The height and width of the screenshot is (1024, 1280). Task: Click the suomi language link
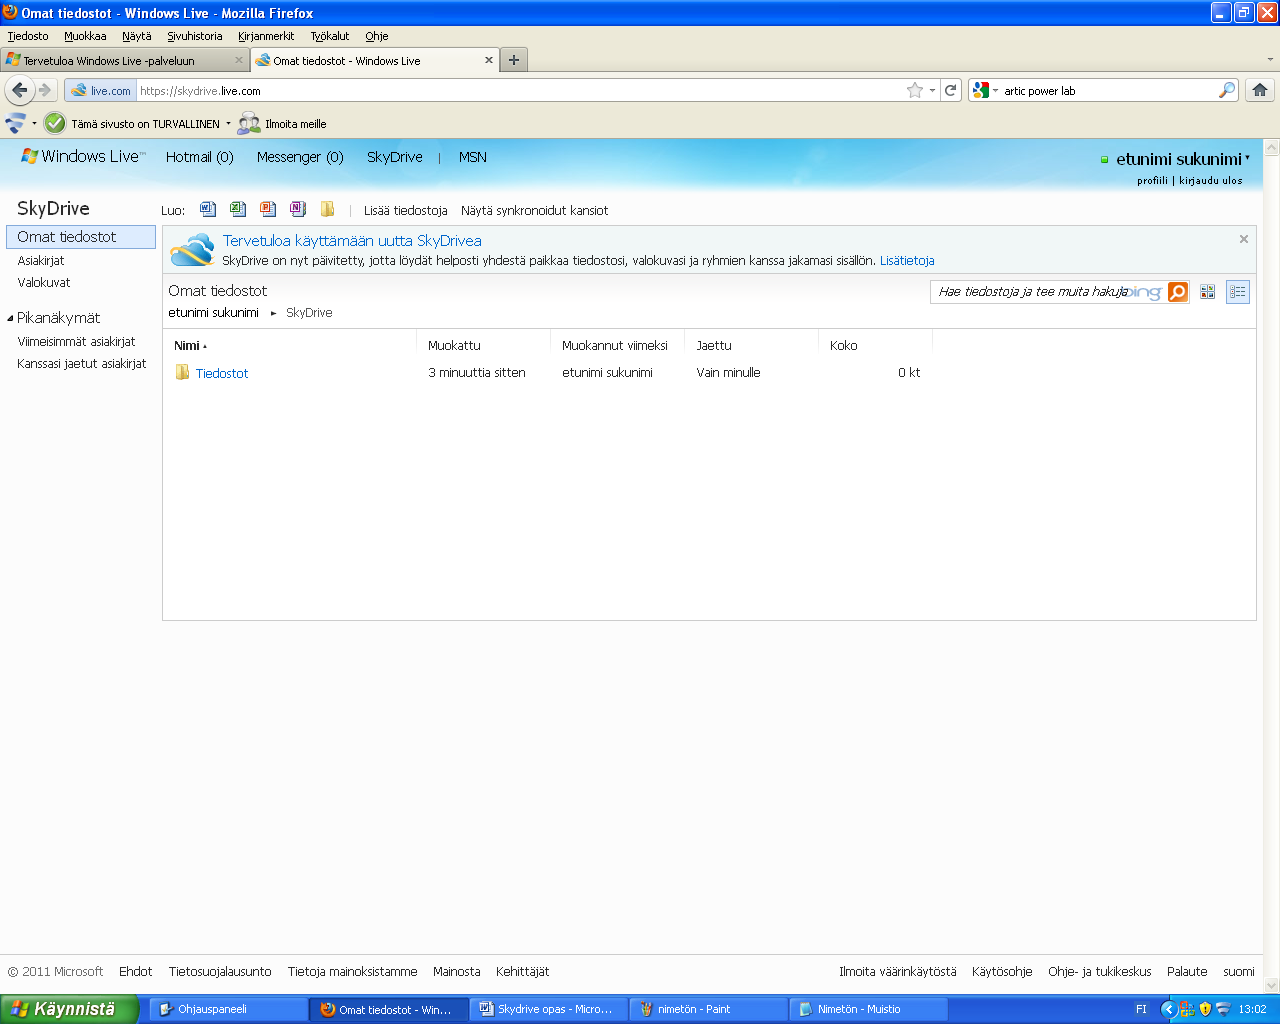(x=1239, y=972)
